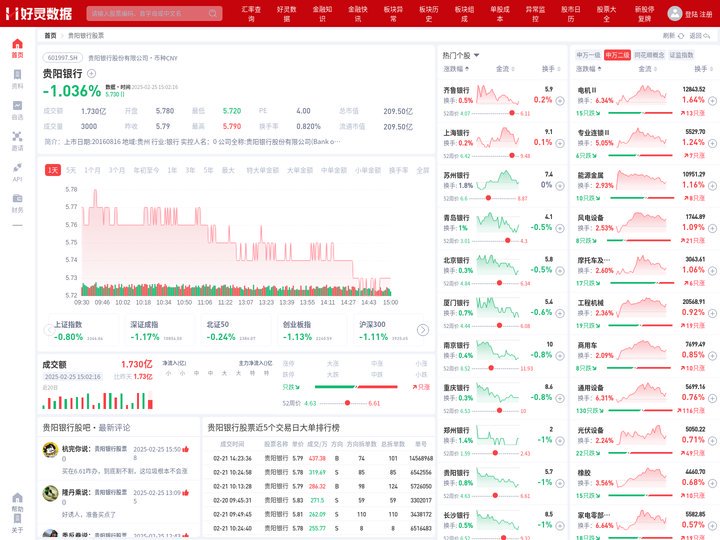Open the API sidebar icon
Screen dimensions: 720x540
[17, 172]
